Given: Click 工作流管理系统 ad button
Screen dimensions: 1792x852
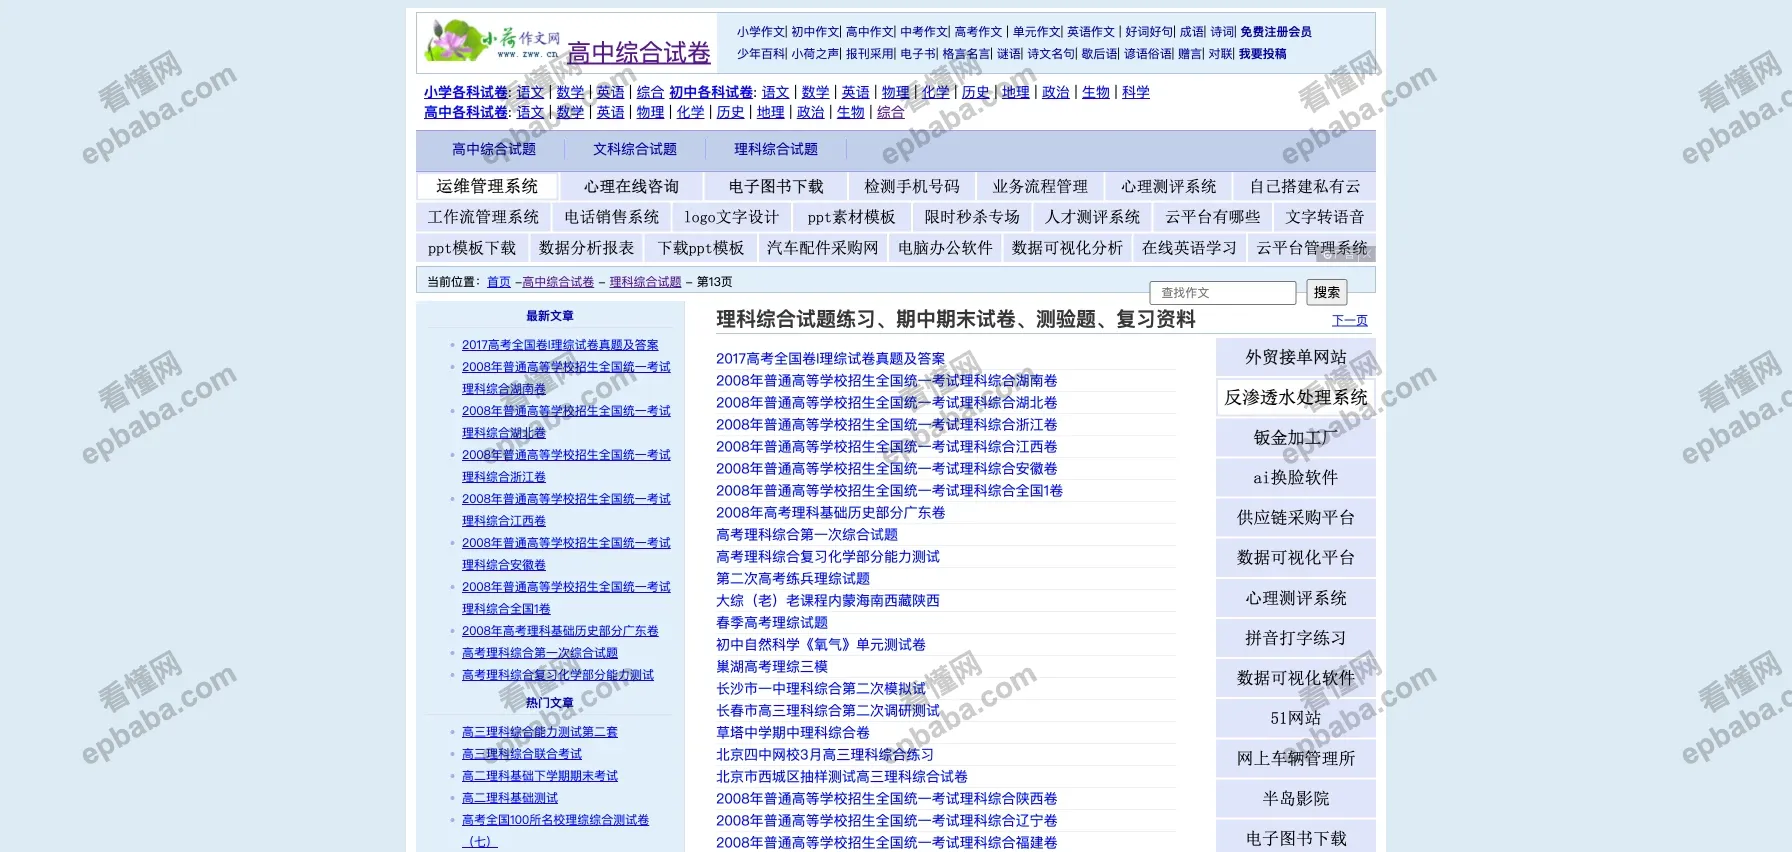Looking at the screenshot, I should click(484, 217).
